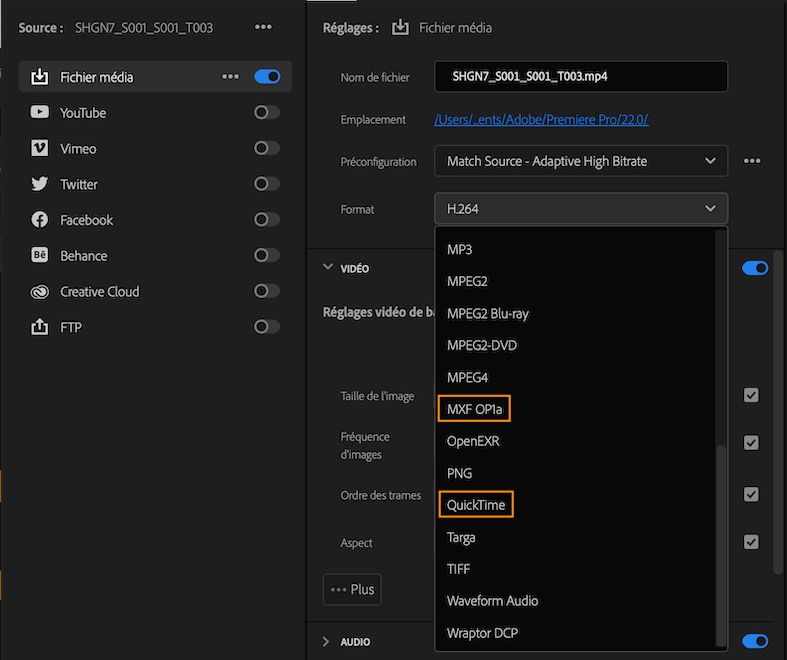Click the Vimeo icon in the sidebar
787x660 pixels.
point(40,148)
